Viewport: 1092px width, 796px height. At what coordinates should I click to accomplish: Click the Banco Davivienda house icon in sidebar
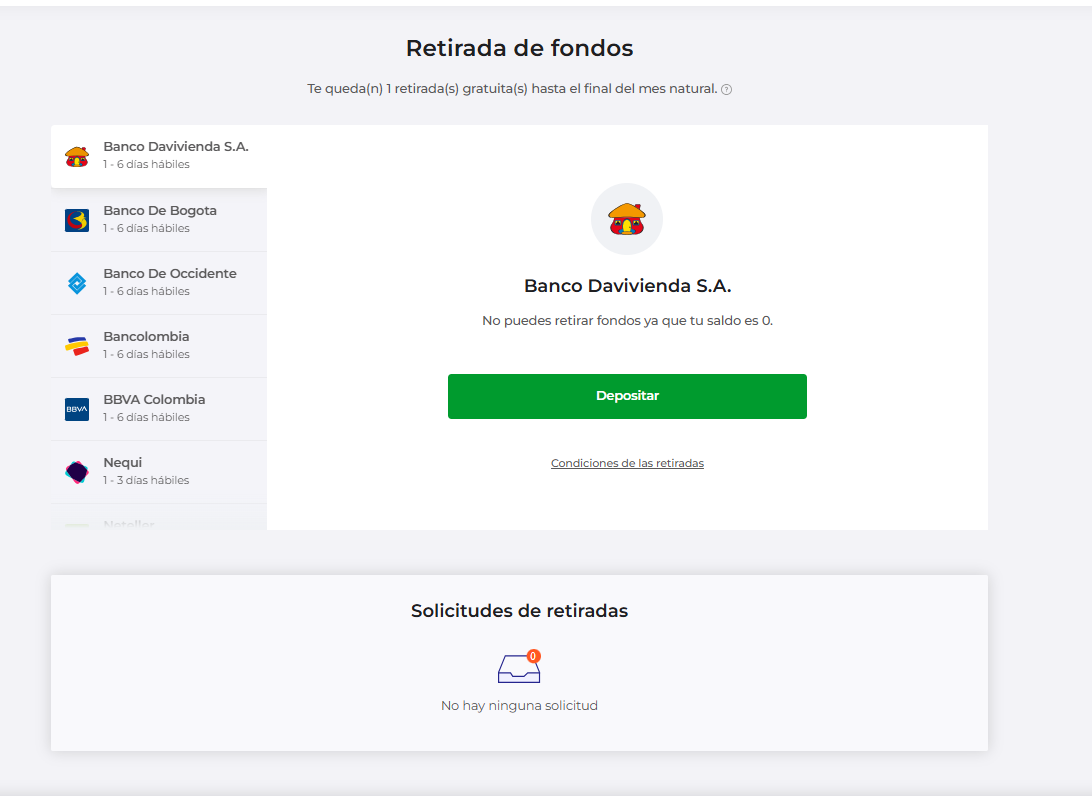coord(77,156)
